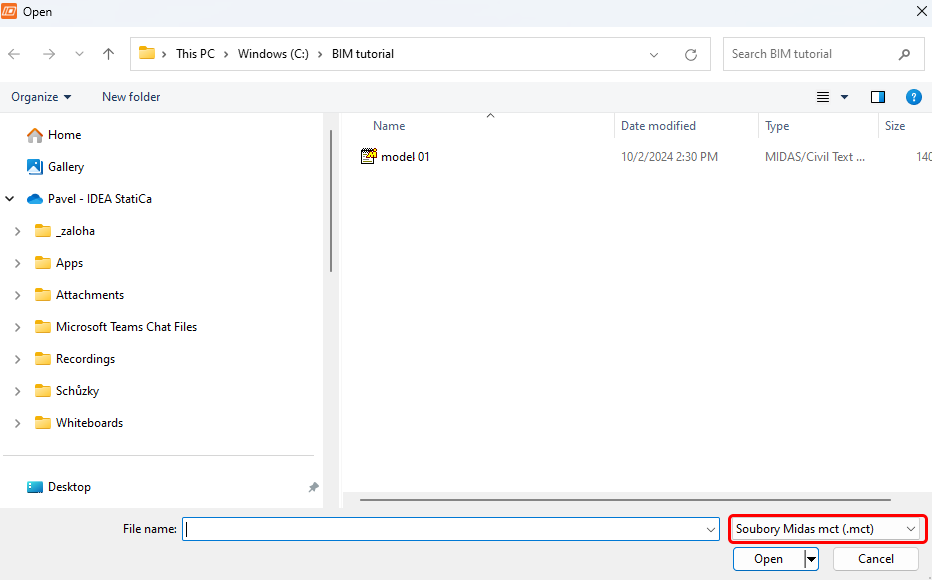Click the Cancel button
Viewport: 932px width, 580px height.
[x=875, y=559]
